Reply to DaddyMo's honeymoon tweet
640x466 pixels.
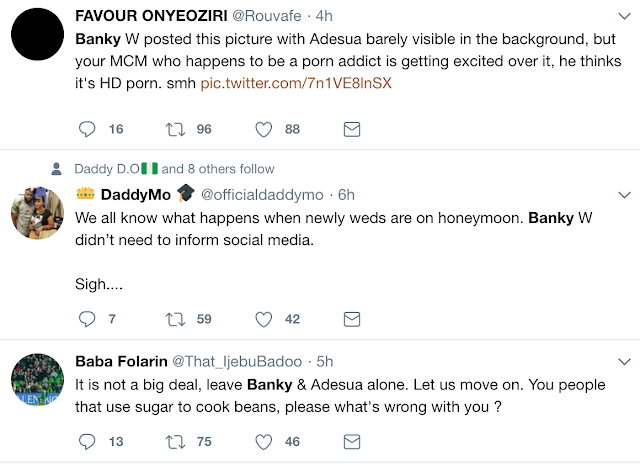point(87,320)
